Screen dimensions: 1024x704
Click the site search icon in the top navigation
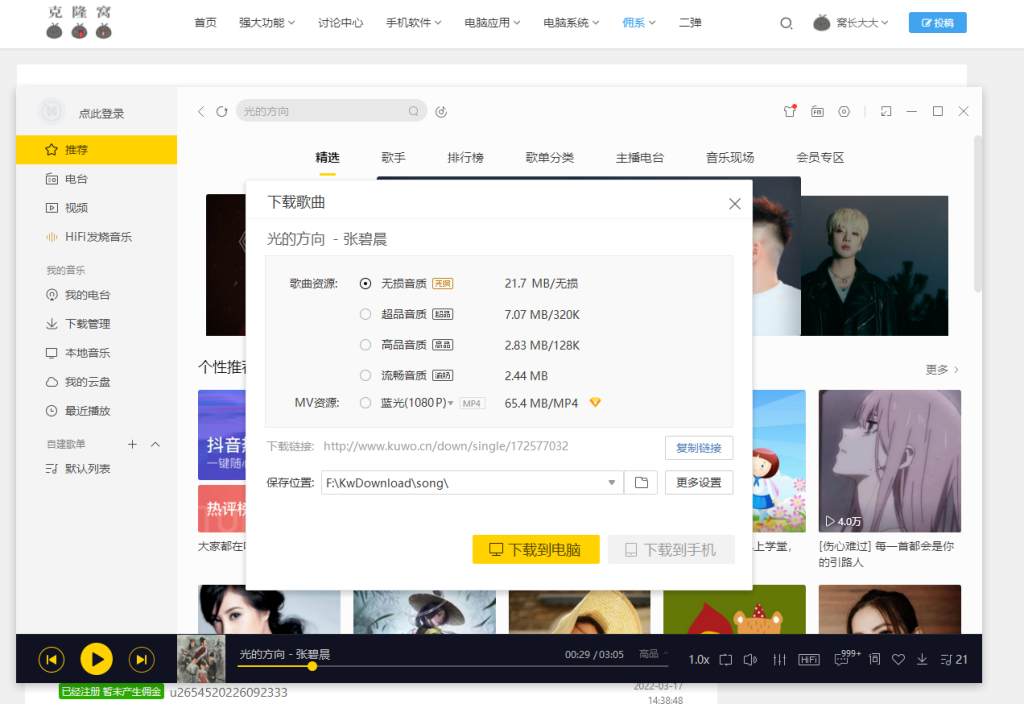(x=786, y=24)
